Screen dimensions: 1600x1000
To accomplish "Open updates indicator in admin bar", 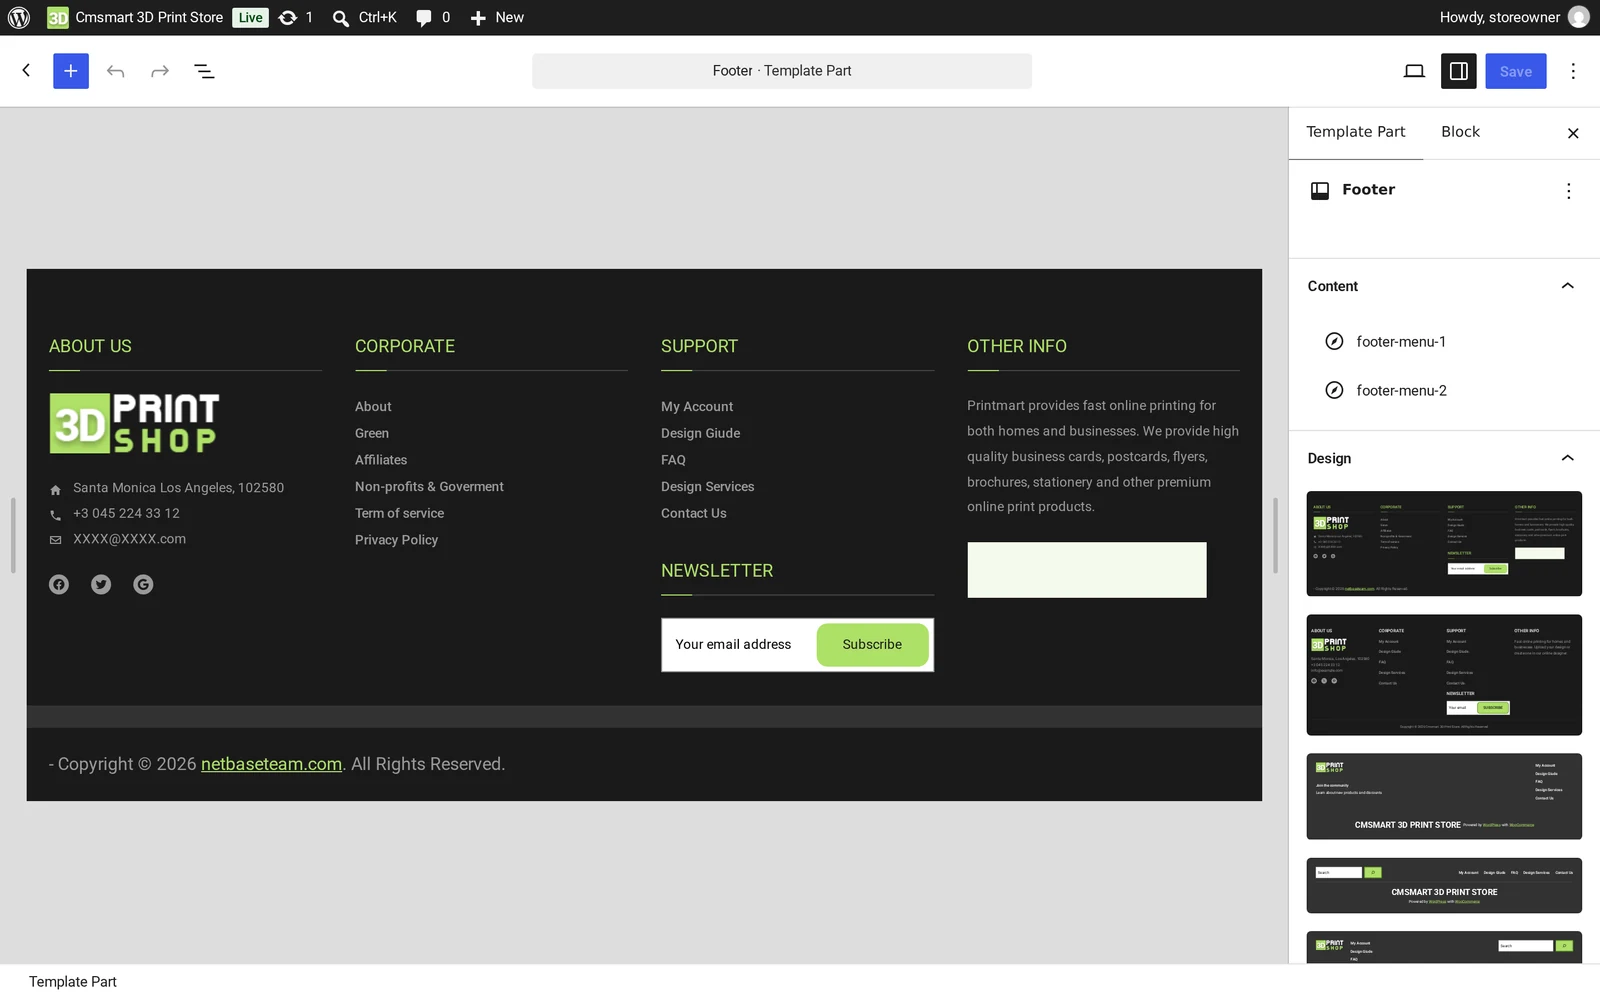I will 296,17.
